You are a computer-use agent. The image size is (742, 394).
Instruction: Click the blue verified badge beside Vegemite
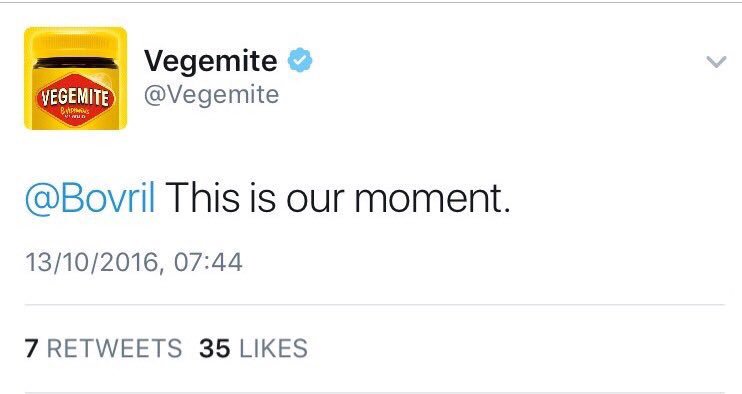(x=300, y=60)
